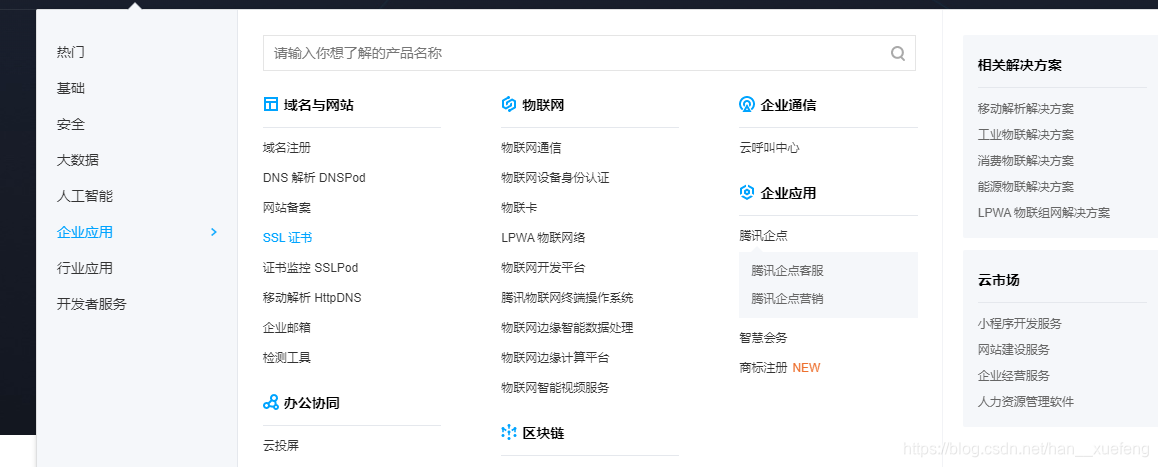
Task: Open LPWA 物联网络 link
Action: 544,238
